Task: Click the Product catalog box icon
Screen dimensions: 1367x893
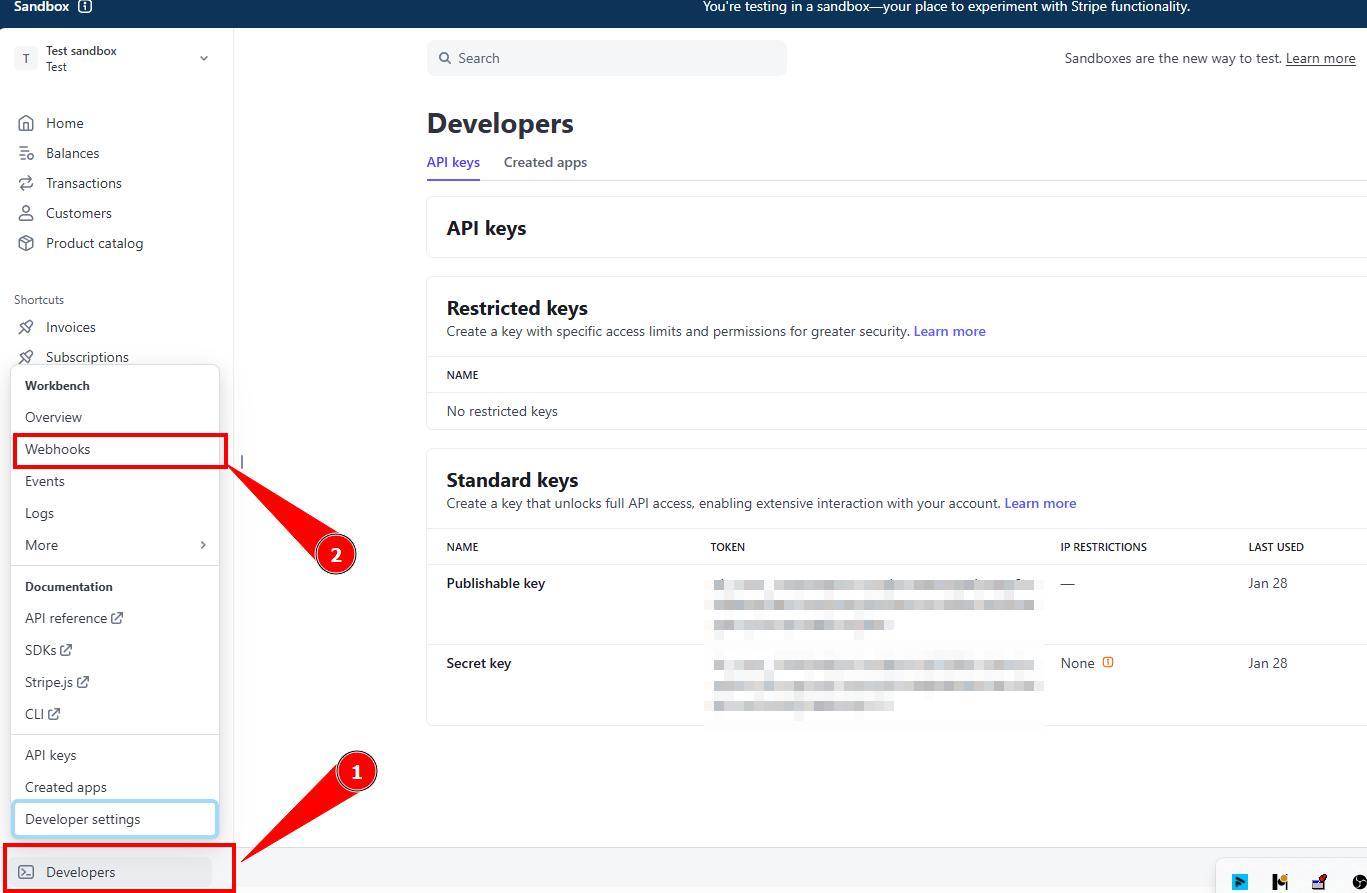Action: (x=26, y=243)
